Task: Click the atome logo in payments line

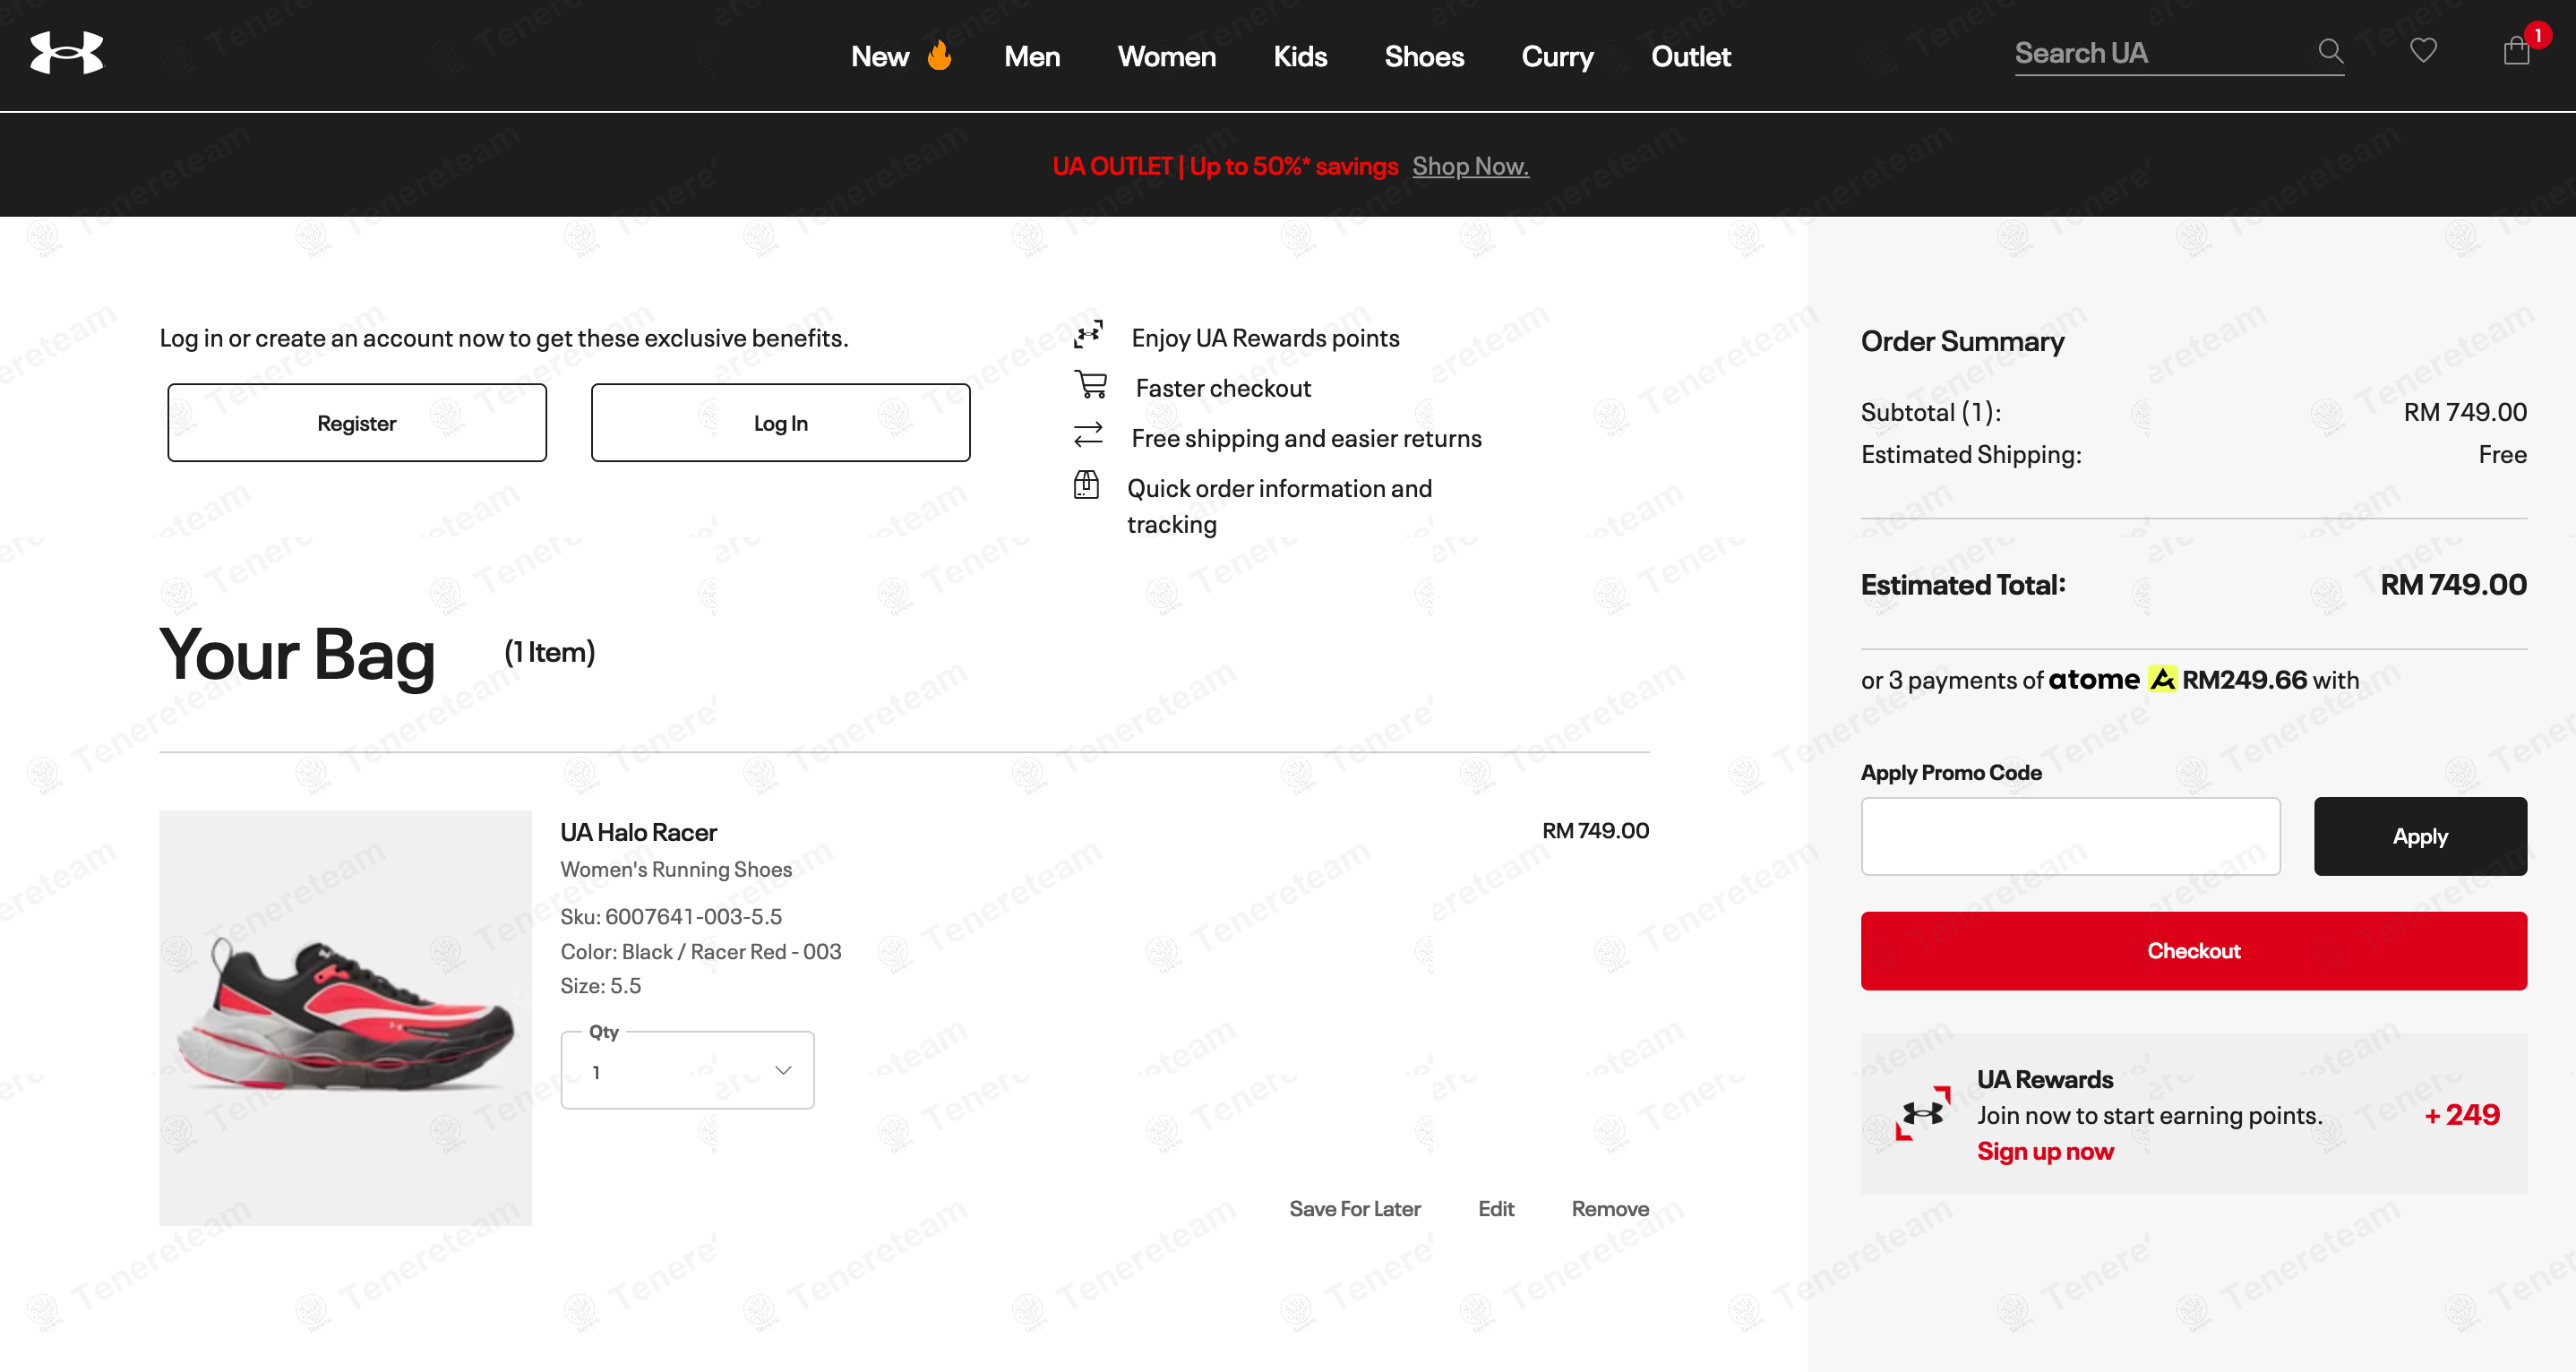Action: point(2113,679)
